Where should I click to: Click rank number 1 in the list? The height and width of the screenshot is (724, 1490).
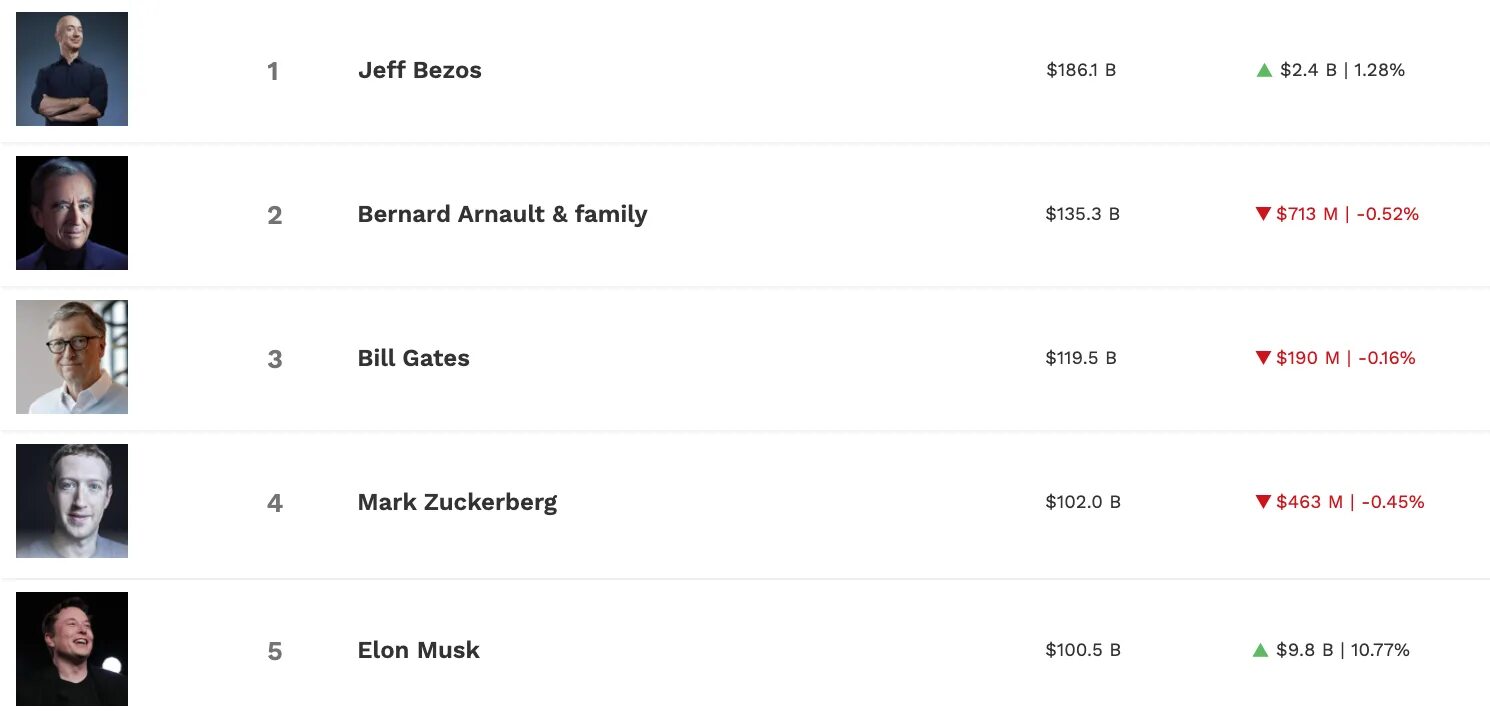click(273, 71)
